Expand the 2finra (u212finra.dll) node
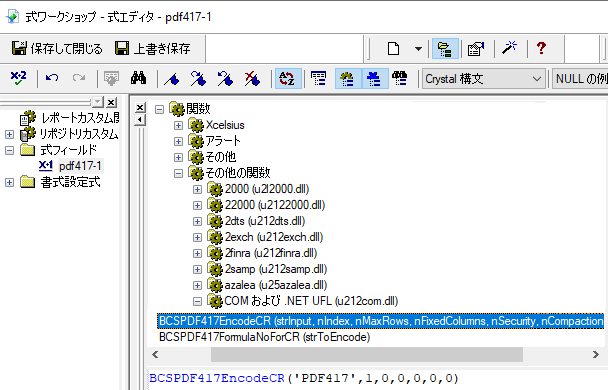608x390 pixels. click(x=197, y=254)
